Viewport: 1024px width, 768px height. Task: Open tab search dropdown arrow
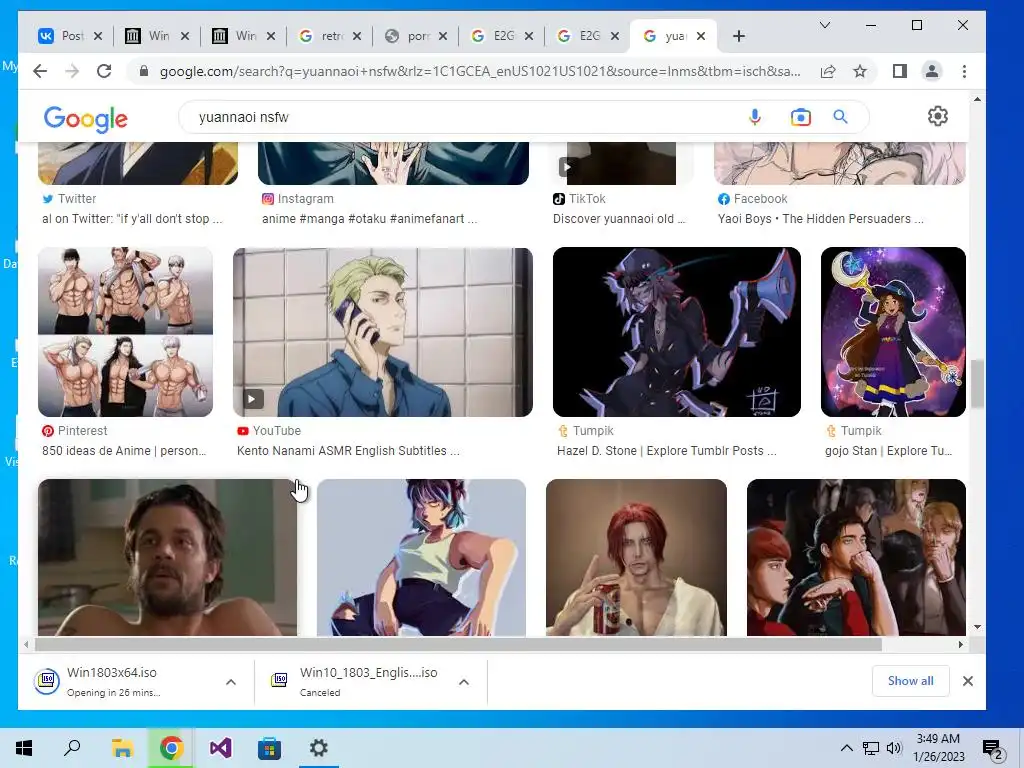[x=825, y=25]
